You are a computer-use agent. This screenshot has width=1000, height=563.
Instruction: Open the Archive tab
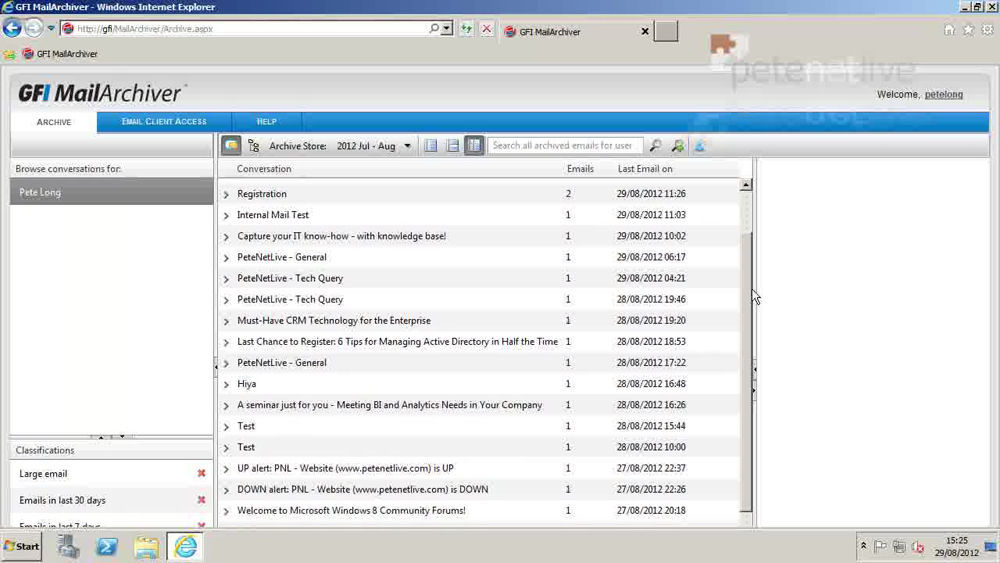pos(54,122)
